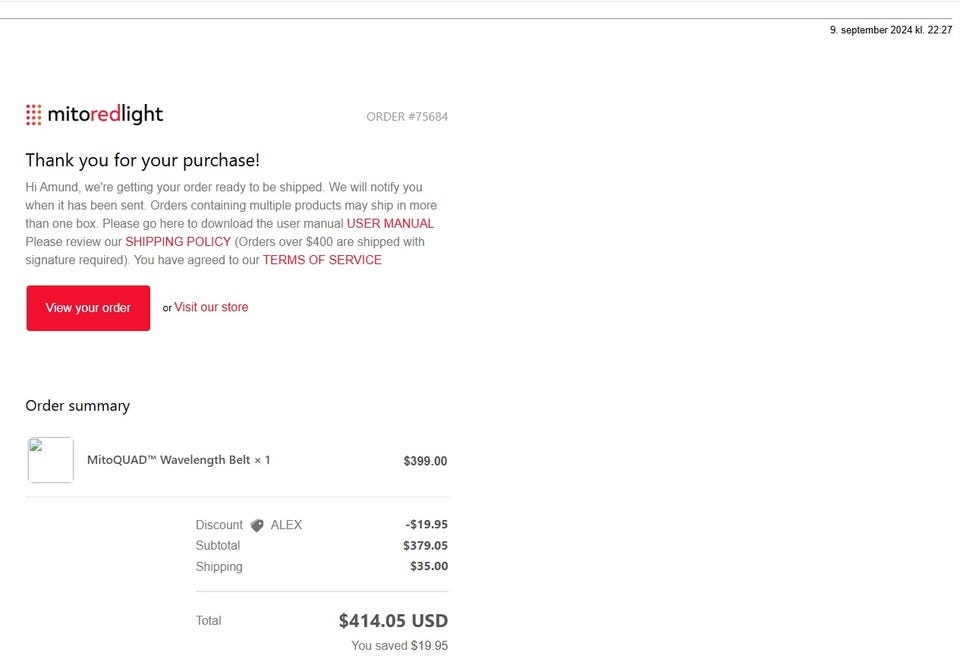The image size is (960, 659).
Task: Click the $379.05 subtotal amount
Action: pyautogui.click(x=425, y=546)
